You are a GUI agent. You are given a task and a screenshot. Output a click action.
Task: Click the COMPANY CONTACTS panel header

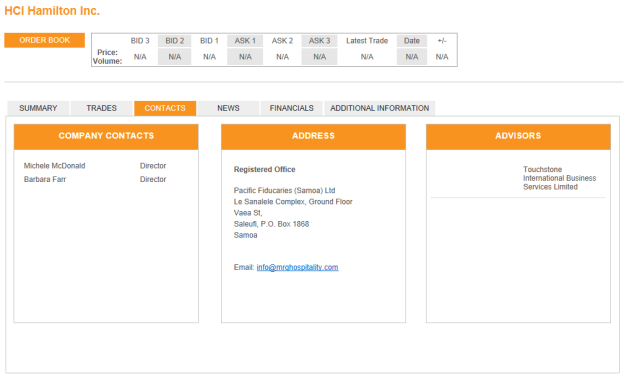click(x=106, y=137)
